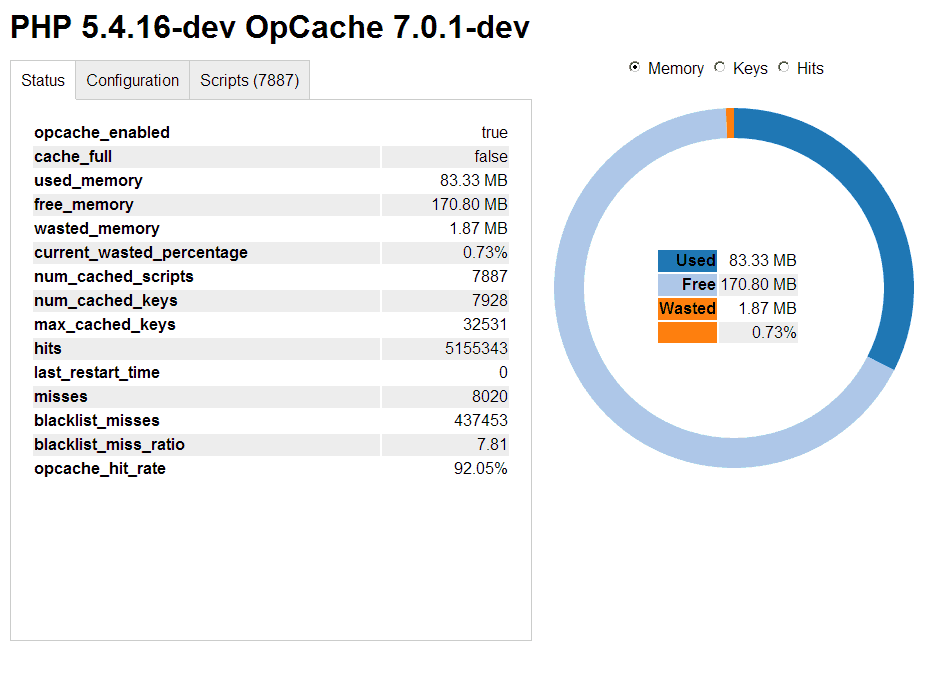Click the Wasted color swatch in the legend
The image size is (949, 679).
tap(687, 309)
